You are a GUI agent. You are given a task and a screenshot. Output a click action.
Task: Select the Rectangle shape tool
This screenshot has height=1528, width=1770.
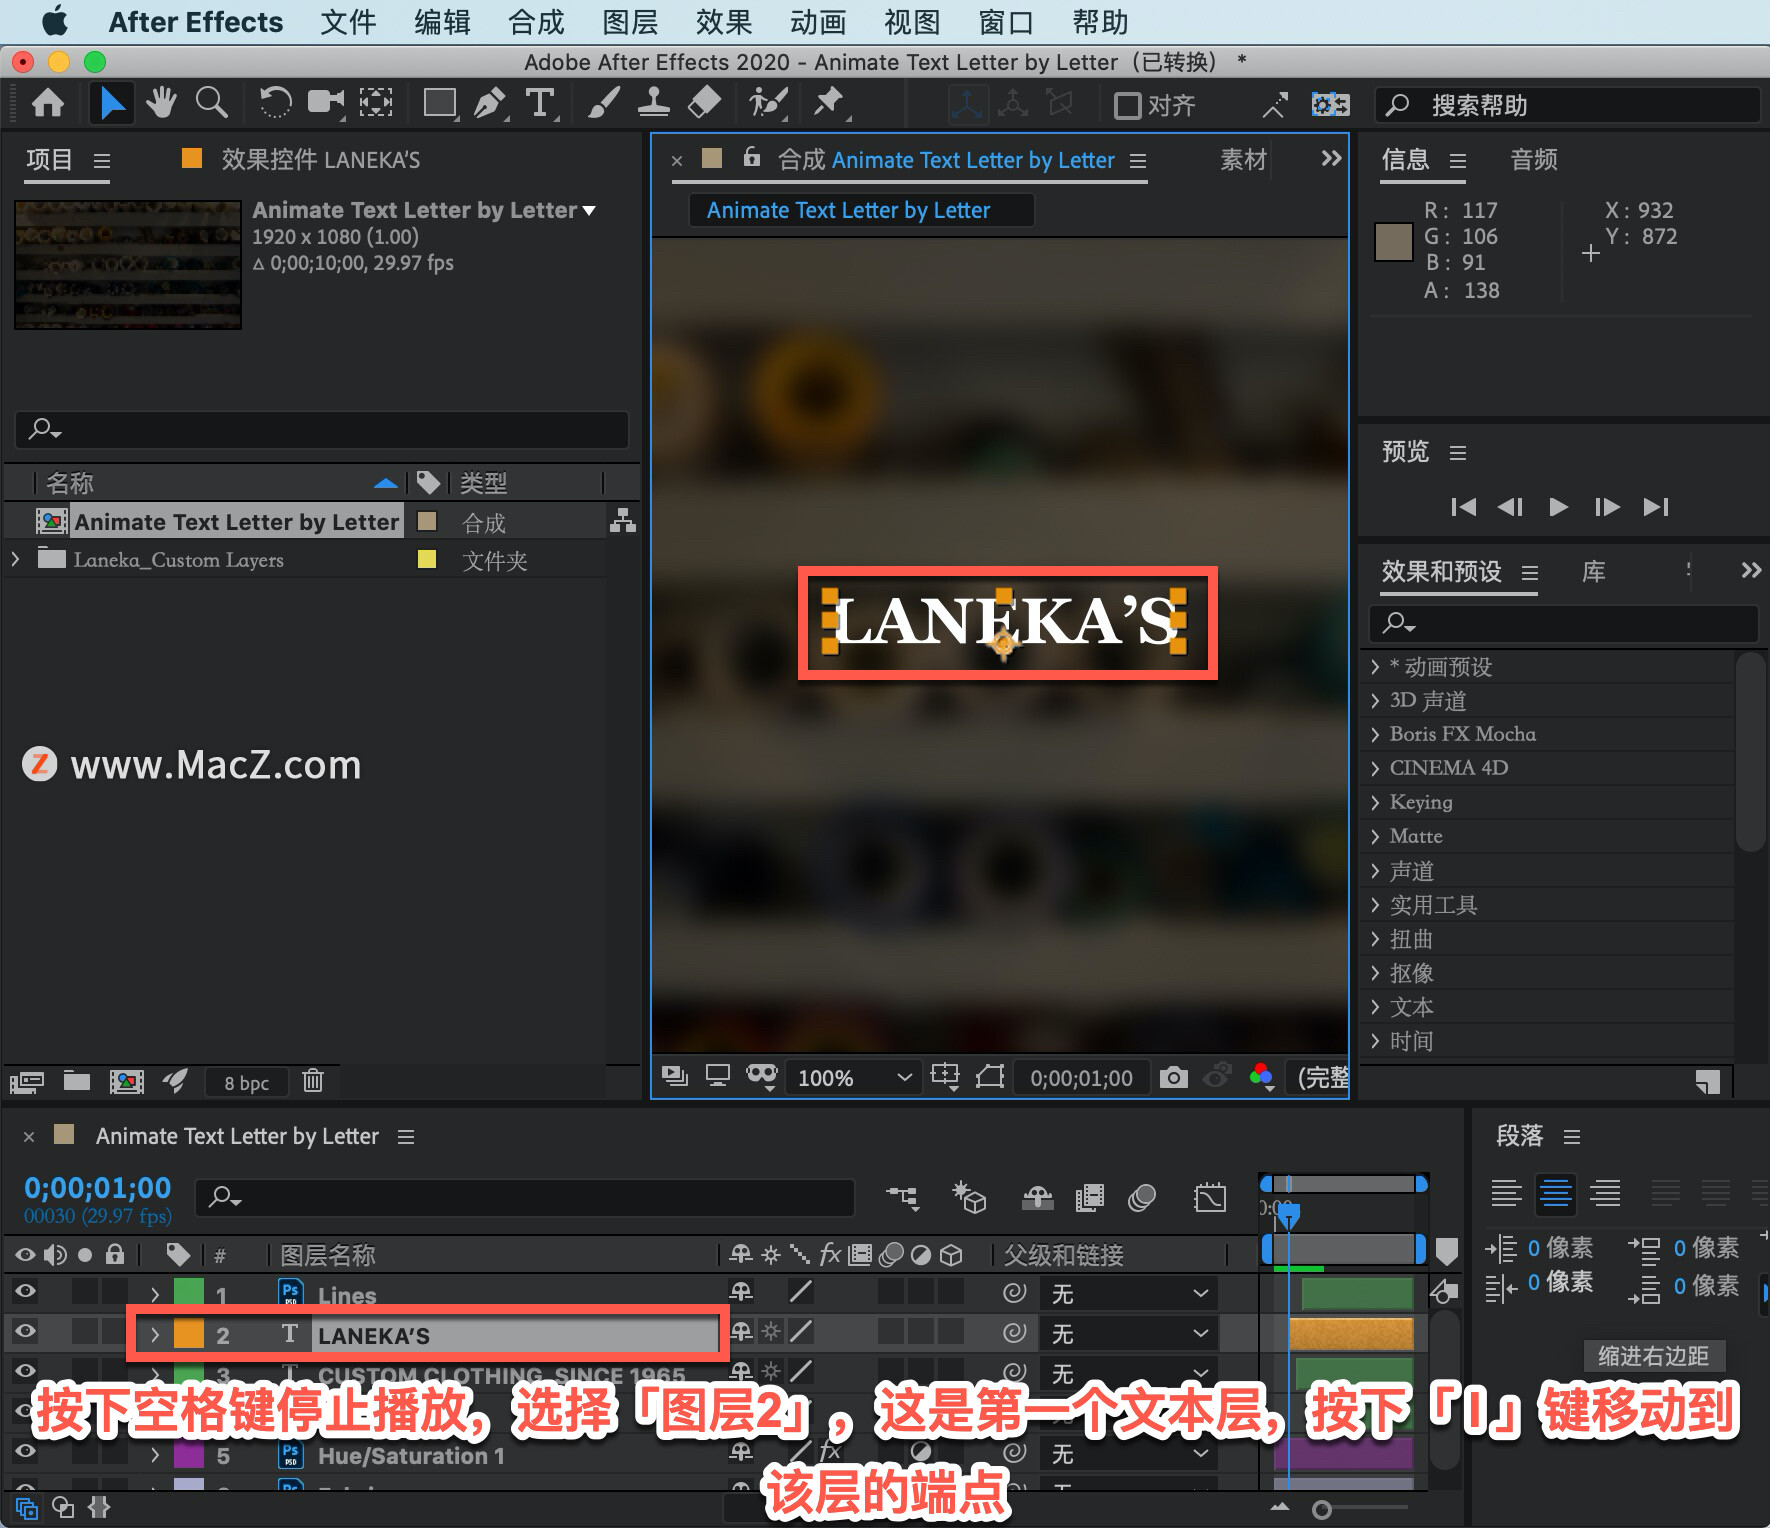coord(440,103)
